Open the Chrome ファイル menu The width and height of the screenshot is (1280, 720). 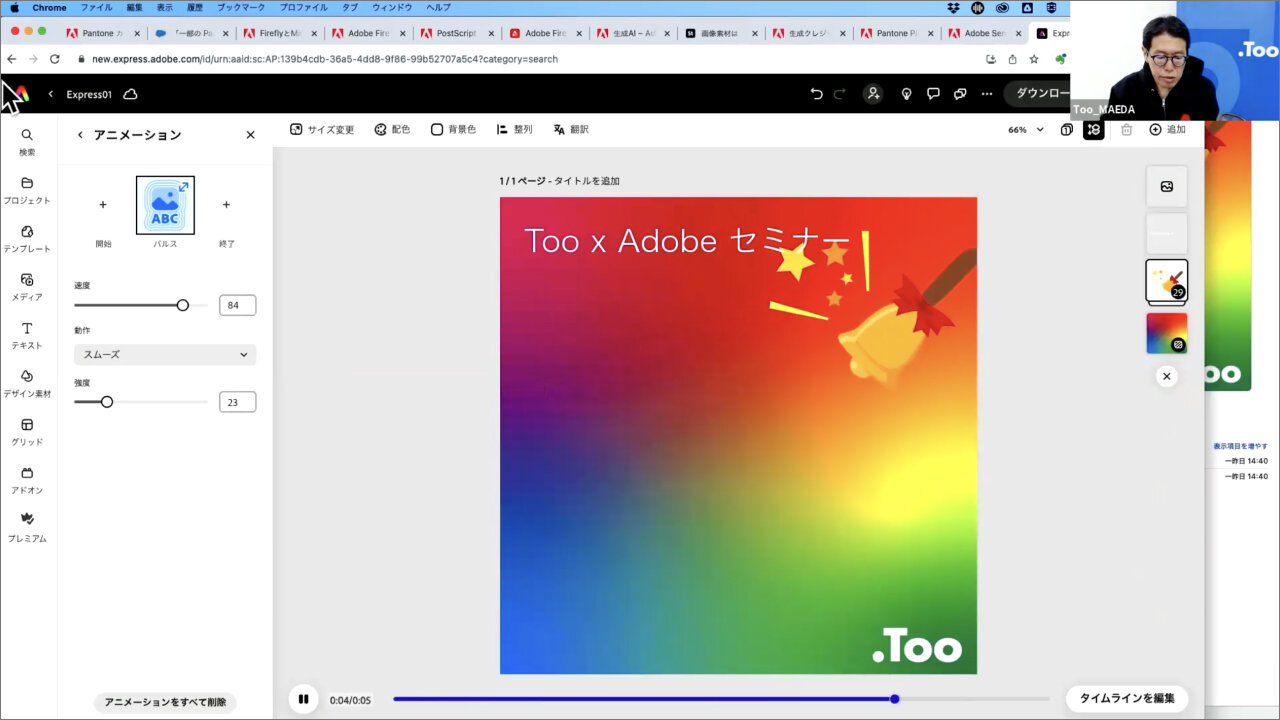click(96, 7)
